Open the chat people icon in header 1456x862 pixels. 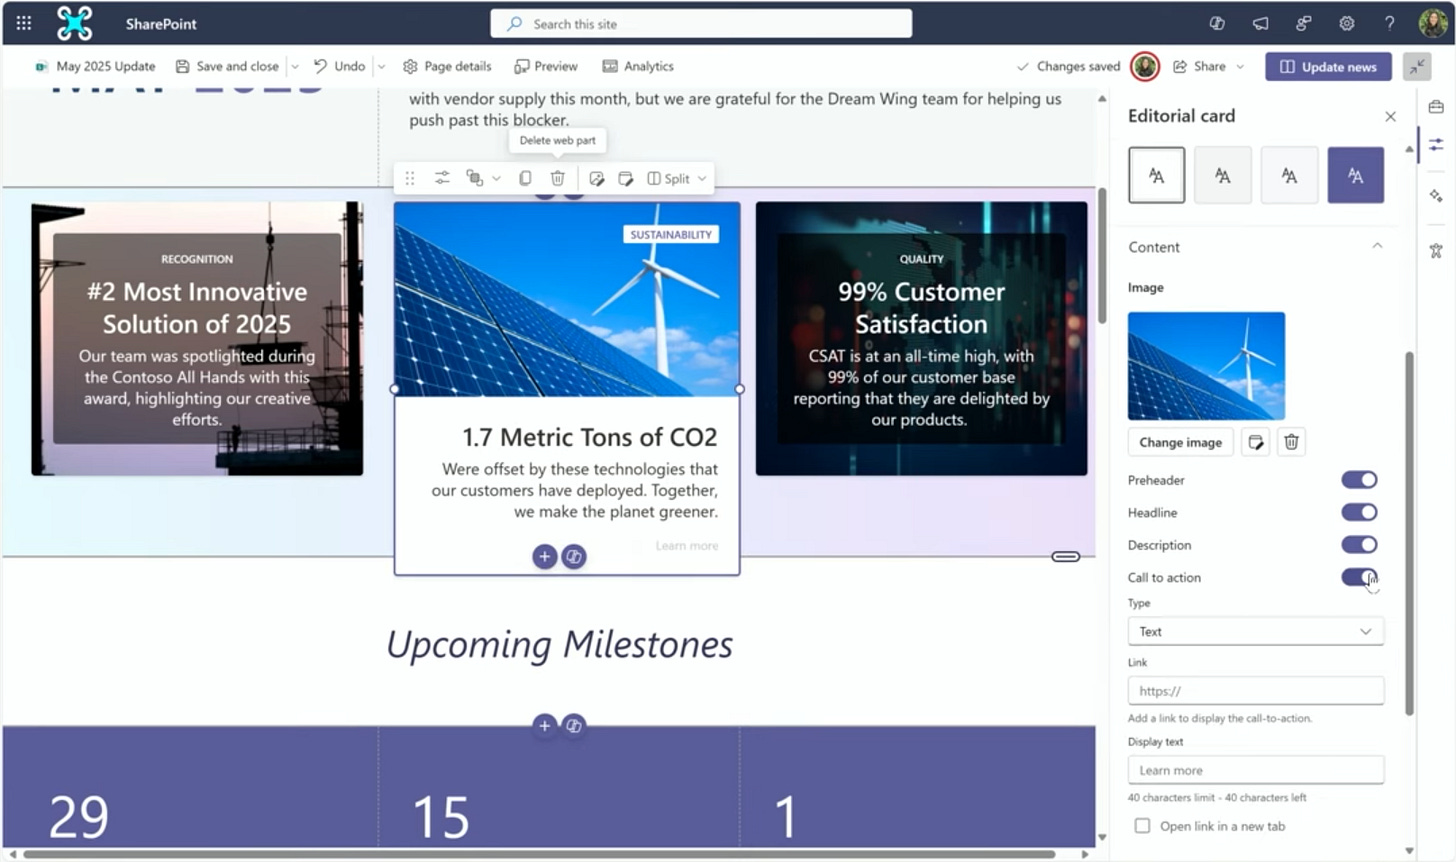point(1303,23)
